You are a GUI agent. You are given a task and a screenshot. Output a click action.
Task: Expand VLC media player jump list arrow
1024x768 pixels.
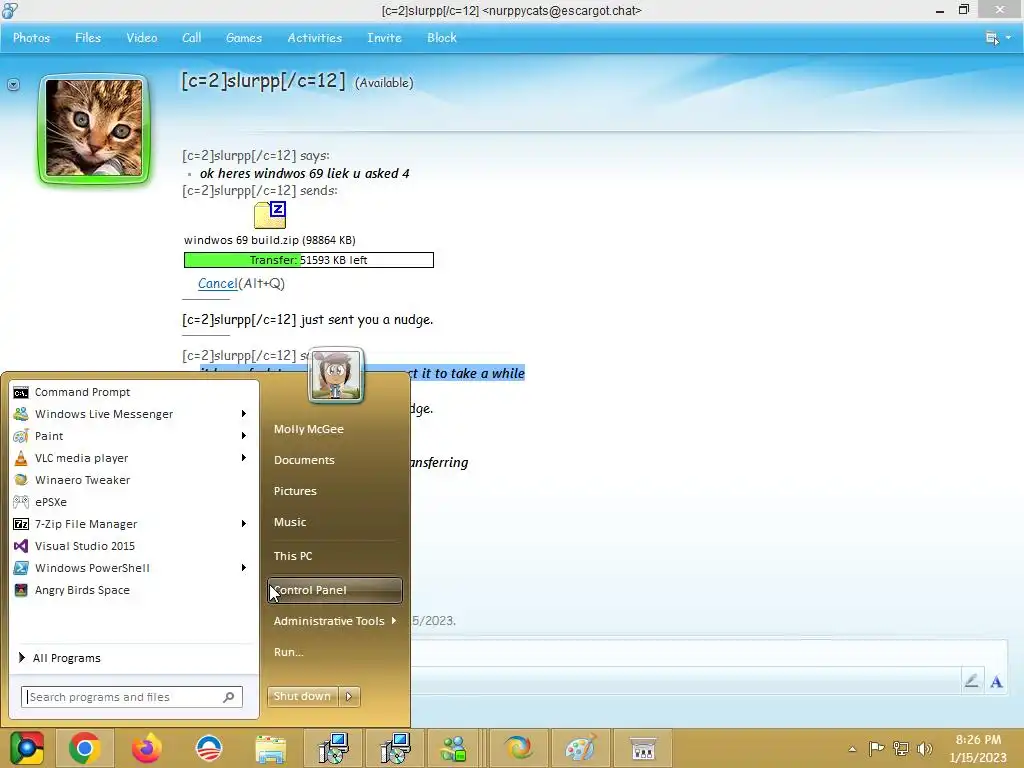(x=244, y=458)
